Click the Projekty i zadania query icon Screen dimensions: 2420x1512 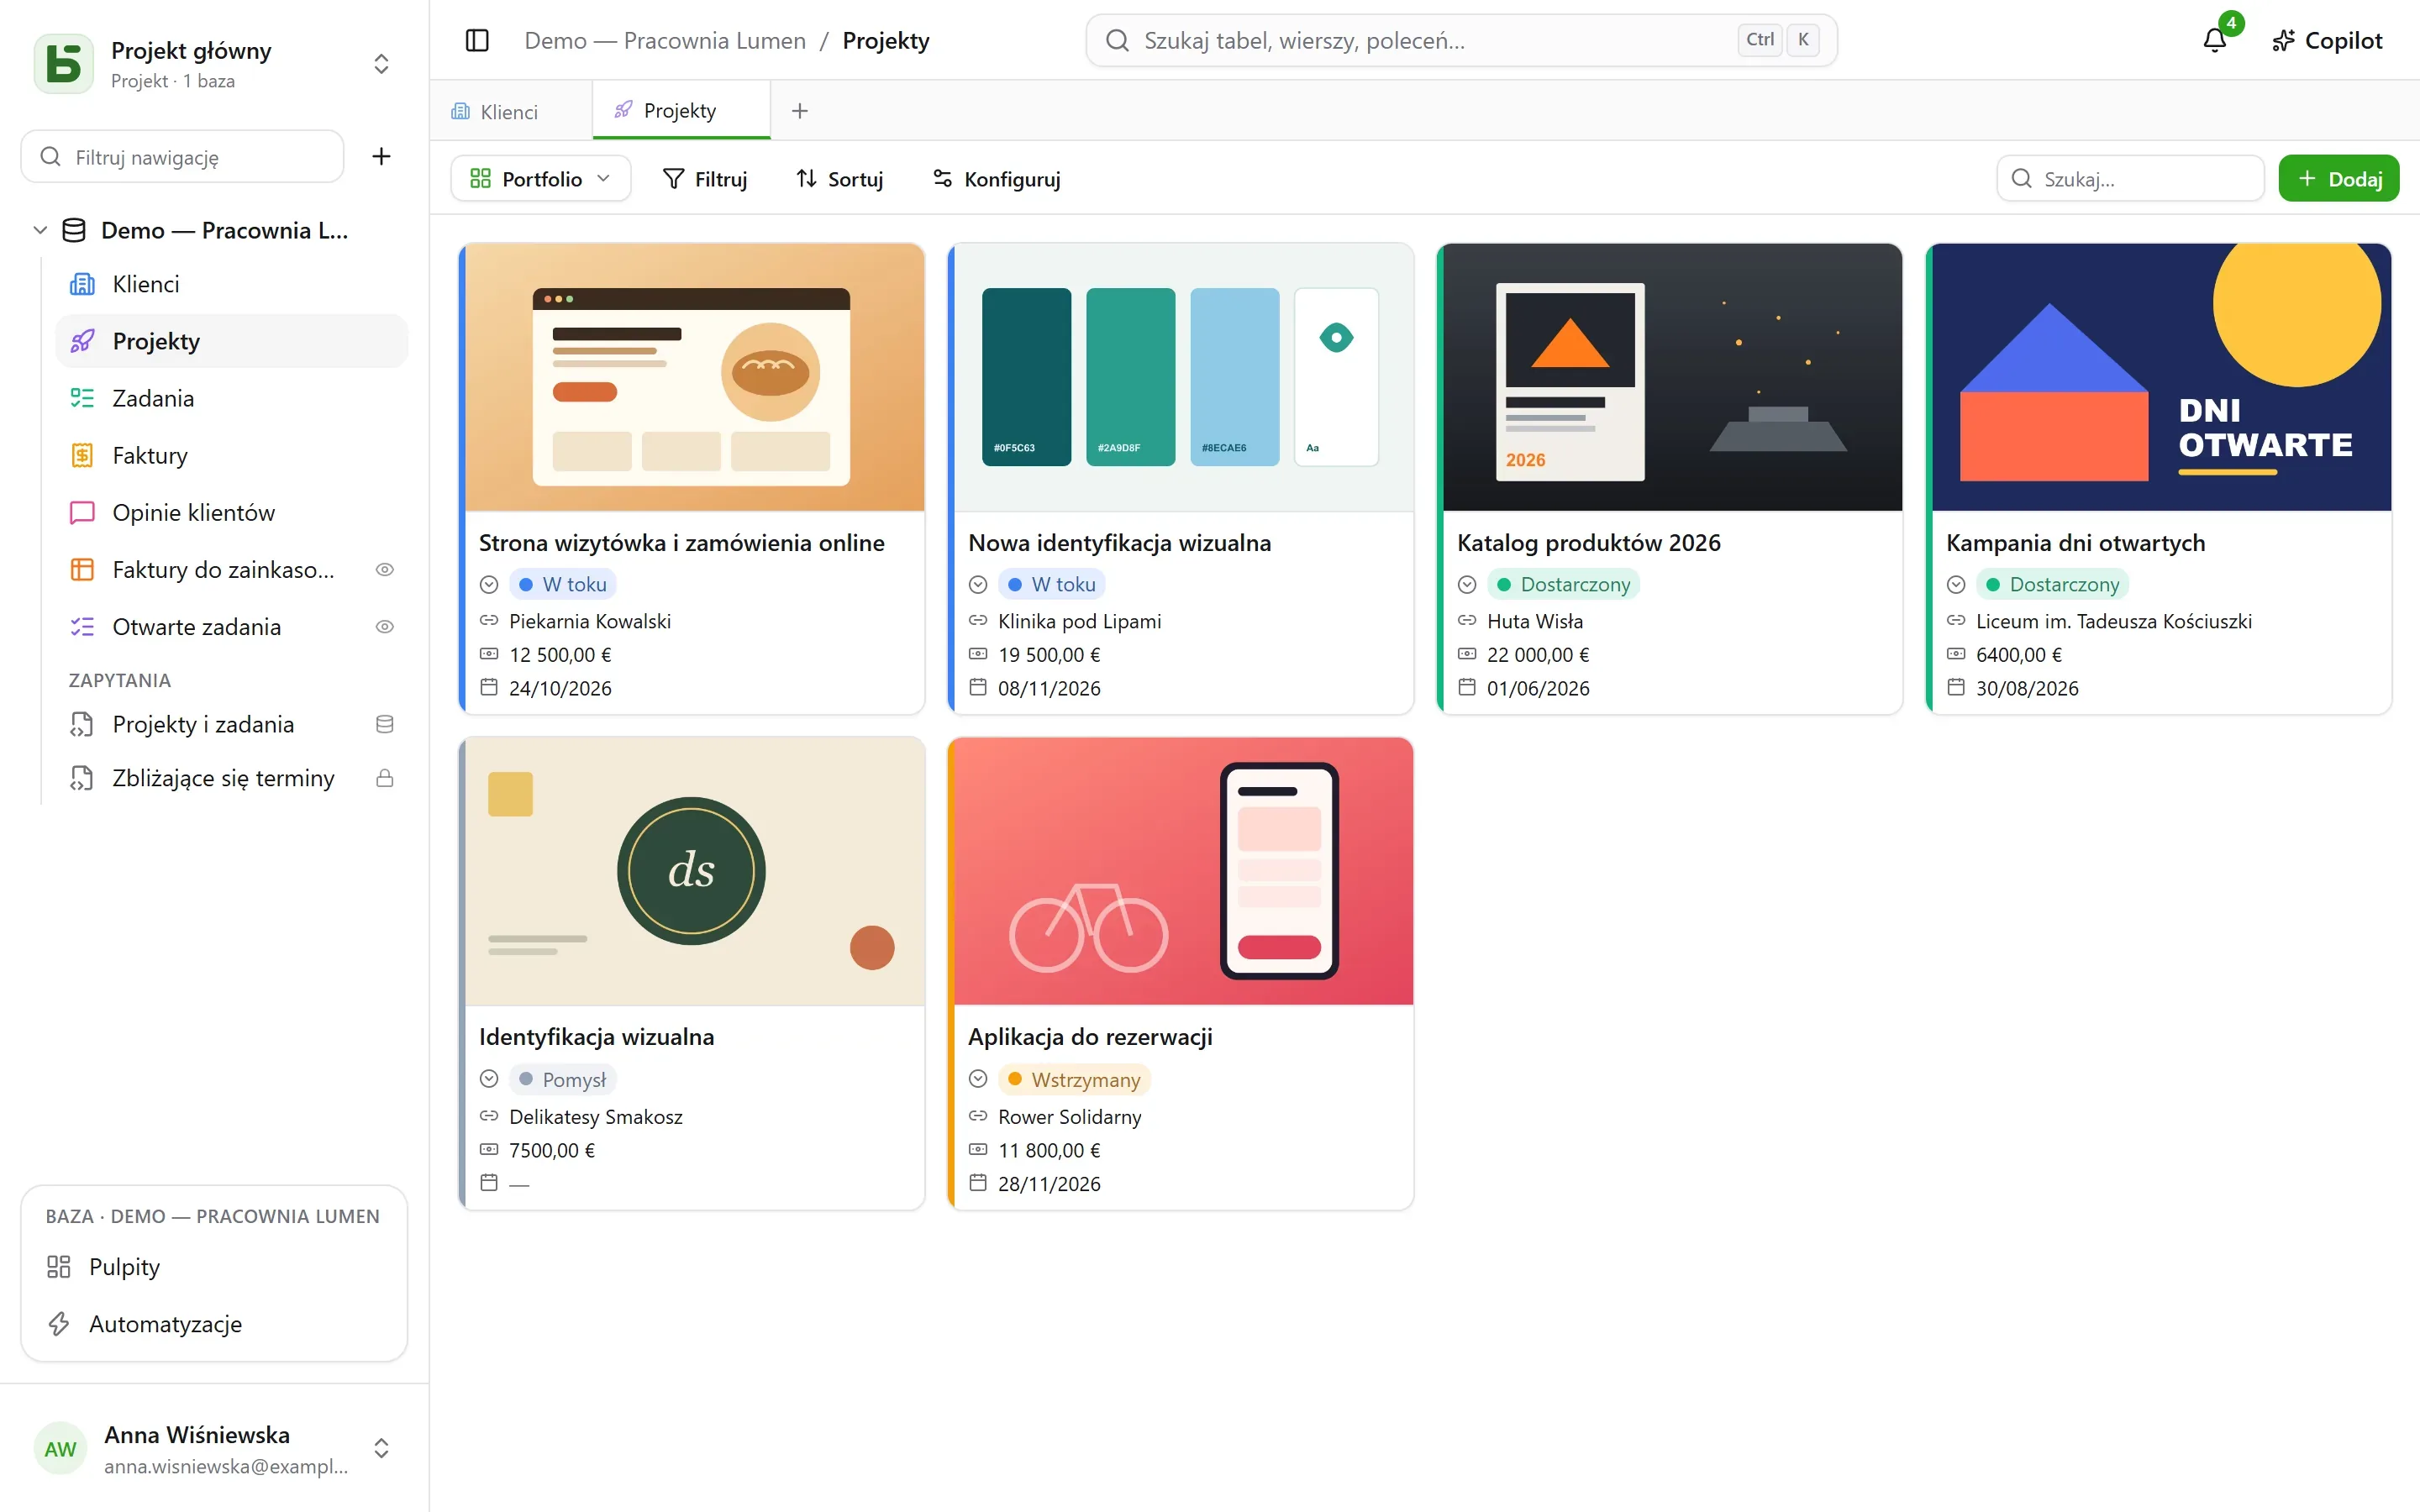(82, 724)
